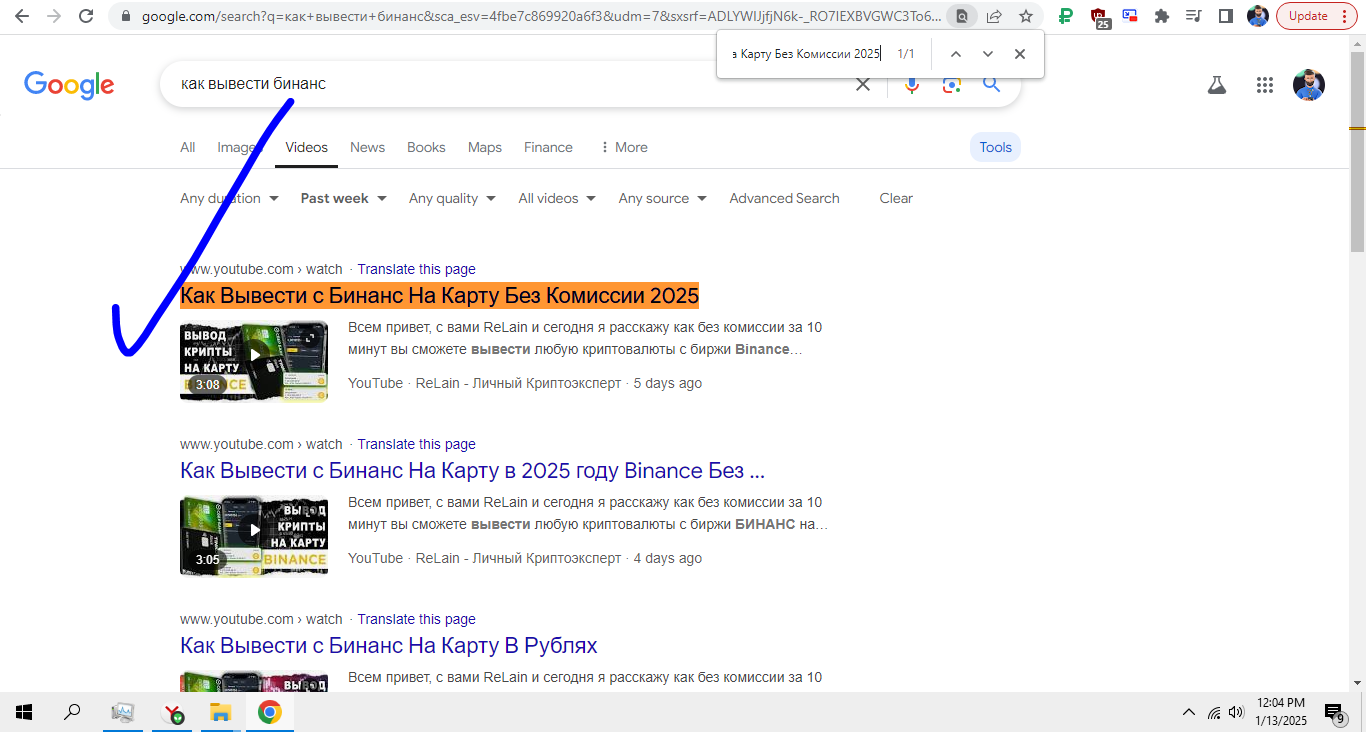Bookmark this page with the star icon
This screenshot has width=1366, height=732.
[1026, 16]
